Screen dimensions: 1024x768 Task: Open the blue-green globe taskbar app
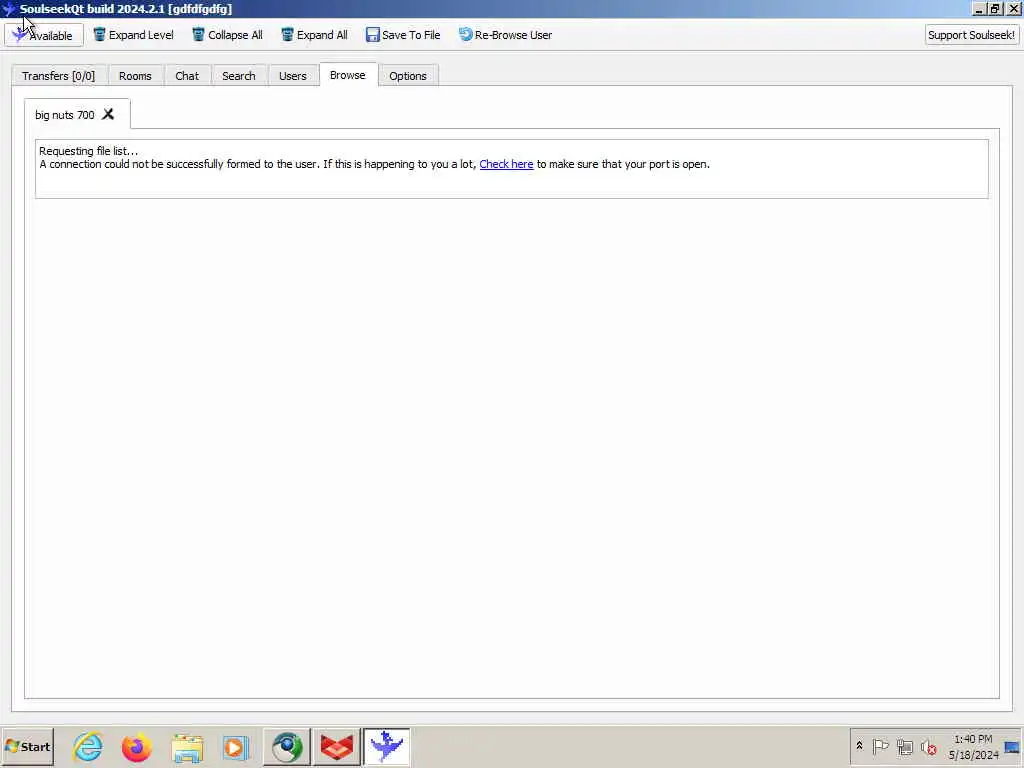(x=287, y=746)
